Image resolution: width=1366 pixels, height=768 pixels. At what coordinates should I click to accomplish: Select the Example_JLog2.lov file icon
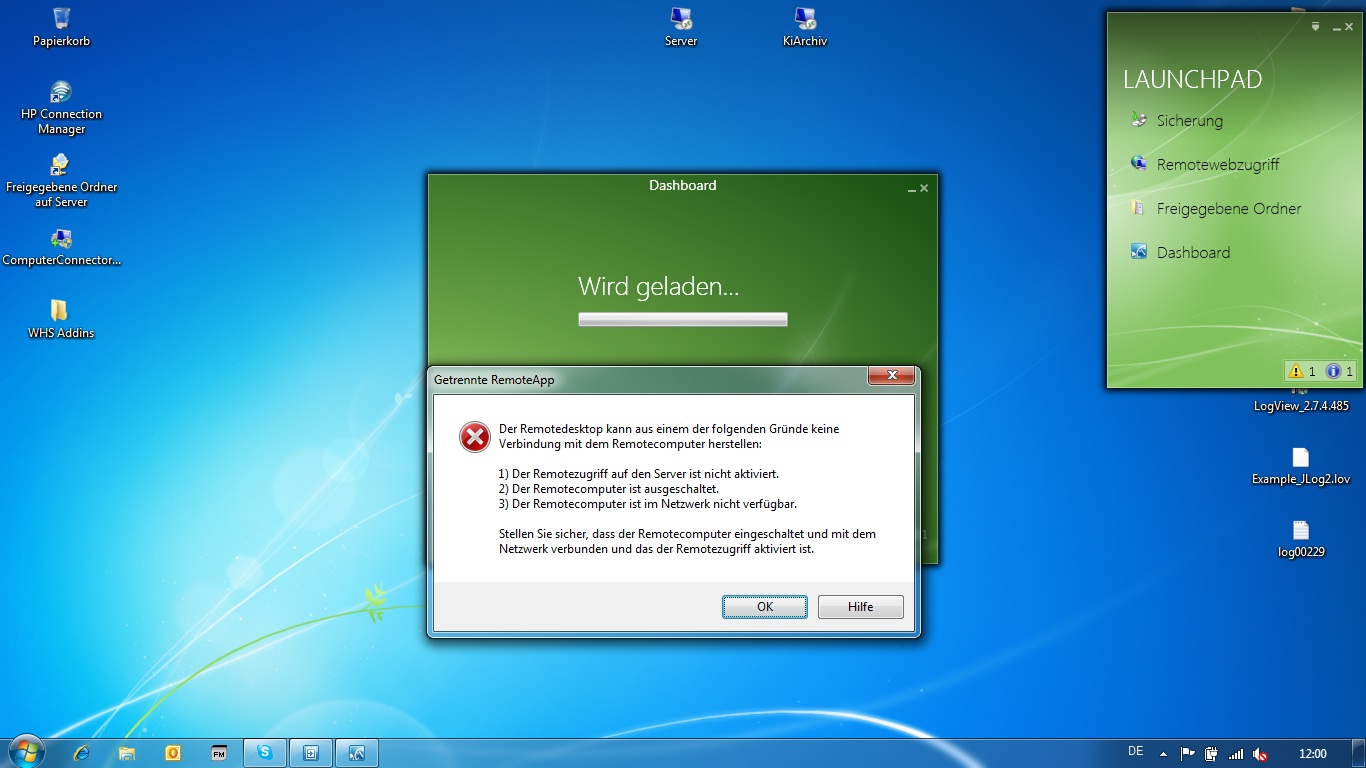1301,466
